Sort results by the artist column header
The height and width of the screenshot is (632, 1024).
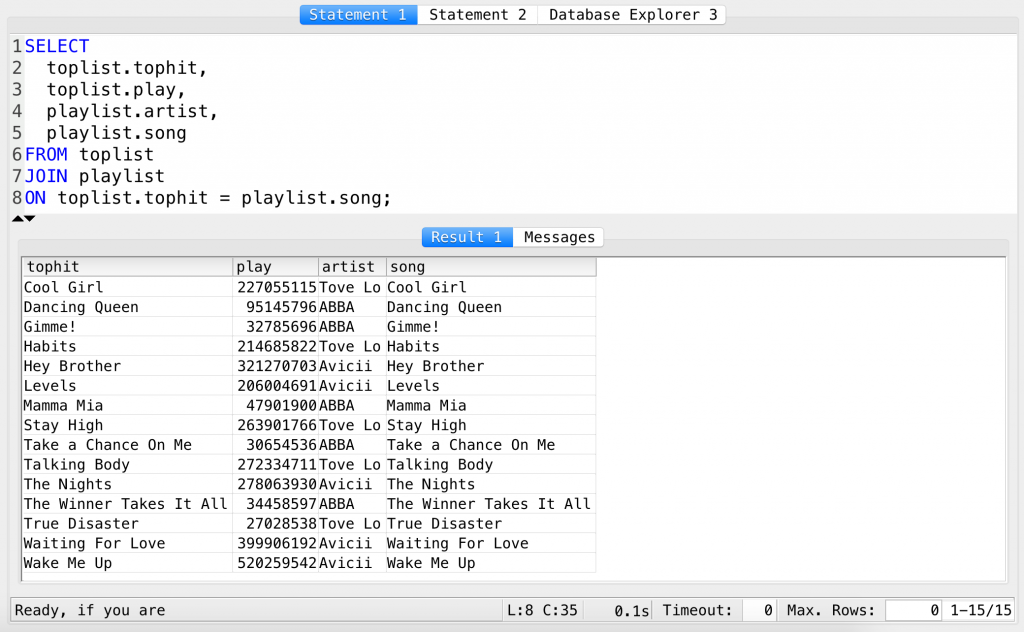[x=348, y=266]
